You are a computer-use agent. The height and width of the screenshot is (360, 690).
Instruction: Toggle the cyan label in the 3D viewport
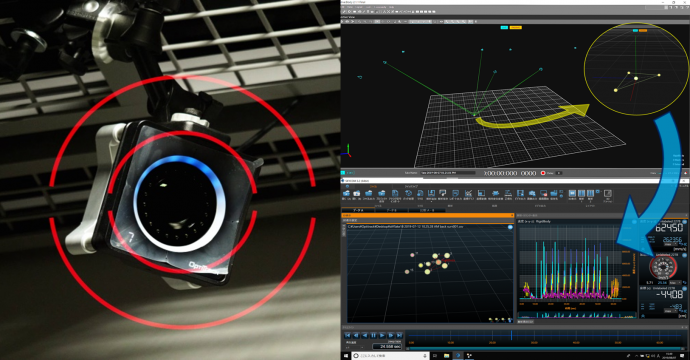pyautogui.click(x=504, y=27)
